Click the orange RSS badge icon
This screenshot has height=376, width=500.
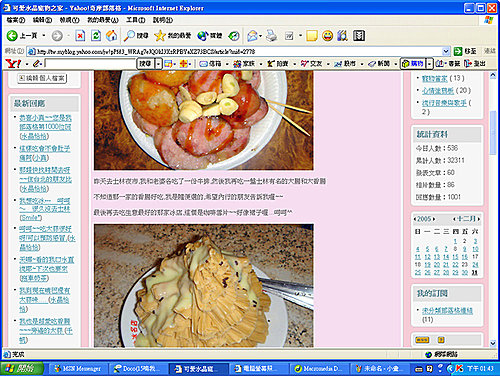pos(422,340)
